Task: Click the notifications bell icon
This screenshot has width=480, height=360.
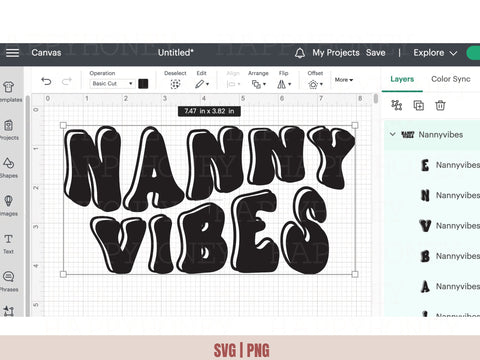Action: coord(300,53)
